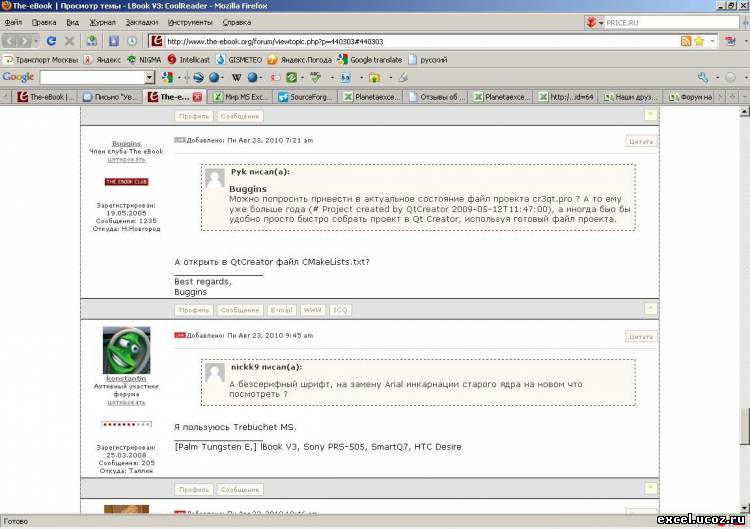
Task: Click the Google toolbar green share icon
Action: (292, 77)
